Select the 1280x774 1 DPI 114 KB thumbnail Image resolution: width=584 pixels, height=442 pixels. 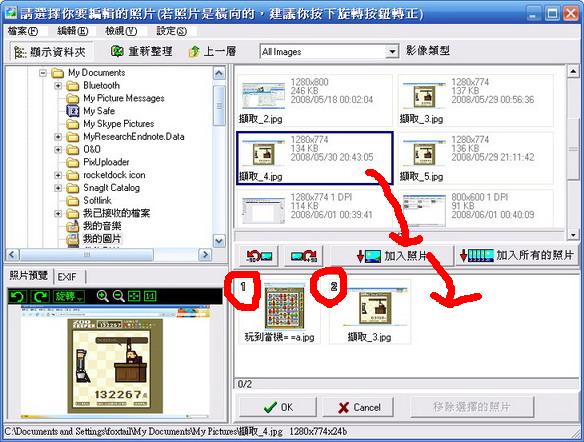(x=314, y=209)
